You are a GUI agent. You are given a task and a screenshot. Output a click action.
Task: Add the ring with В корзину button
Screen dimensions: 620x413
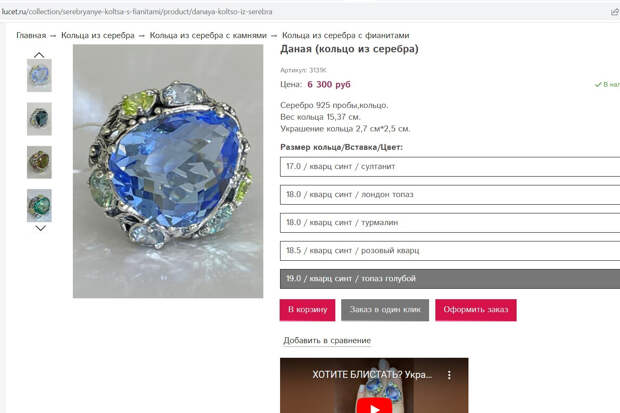click(x=307, y=310)
